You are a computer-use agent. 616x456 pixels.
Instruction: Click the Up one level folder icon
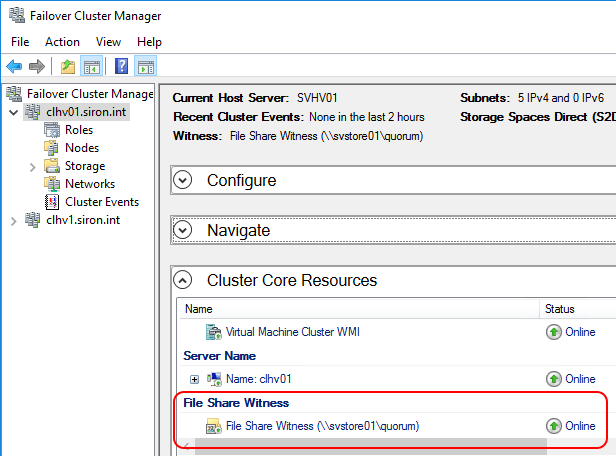68,66
